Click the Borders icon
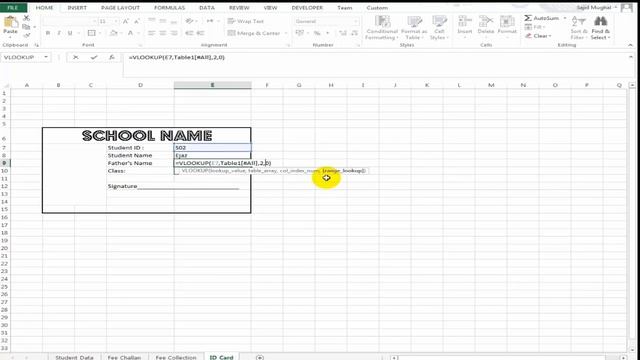This screenshot has height=360, width=640. [x=91, y=33]
